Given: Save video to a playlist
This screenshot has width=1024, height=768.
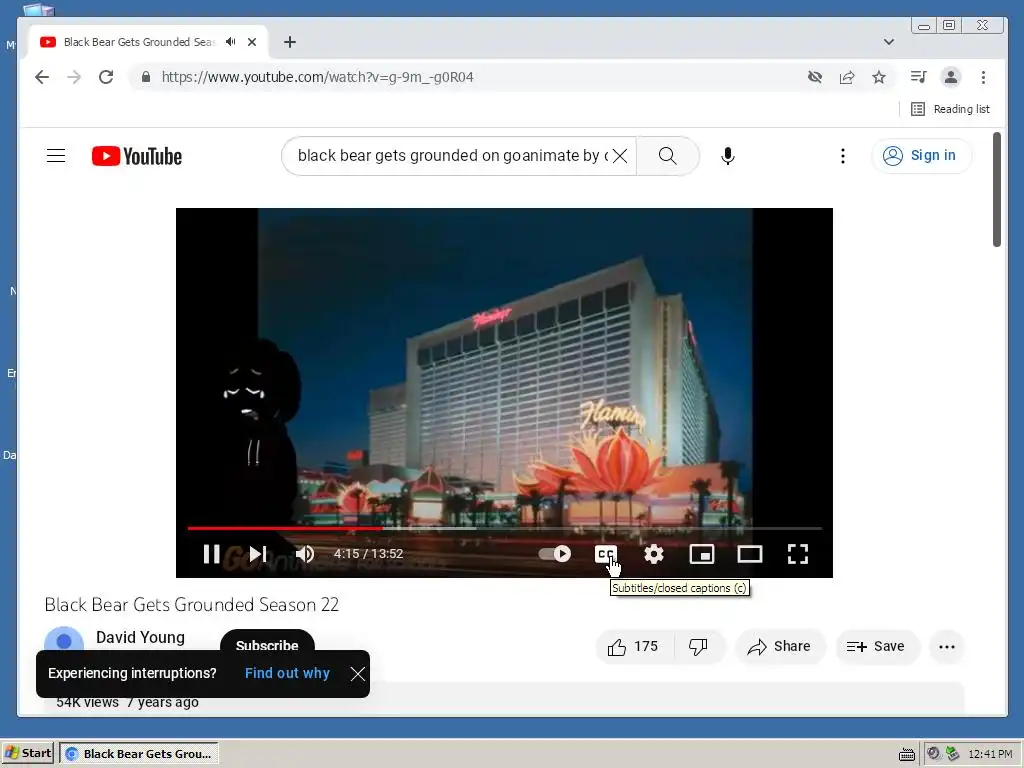Looking at the screenshot, I should click(877, 647).
